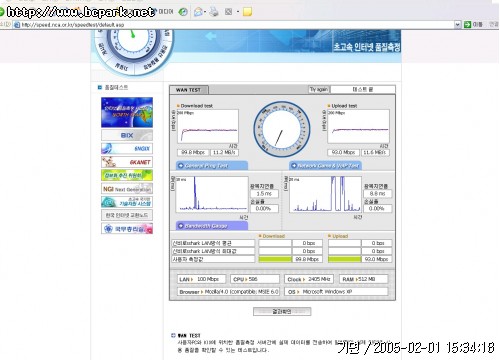This screenshot has width=500, height=360.
Task: Click the 11.6 MB/s upload field
Action: pyautogui.click(x=375, y=152)
